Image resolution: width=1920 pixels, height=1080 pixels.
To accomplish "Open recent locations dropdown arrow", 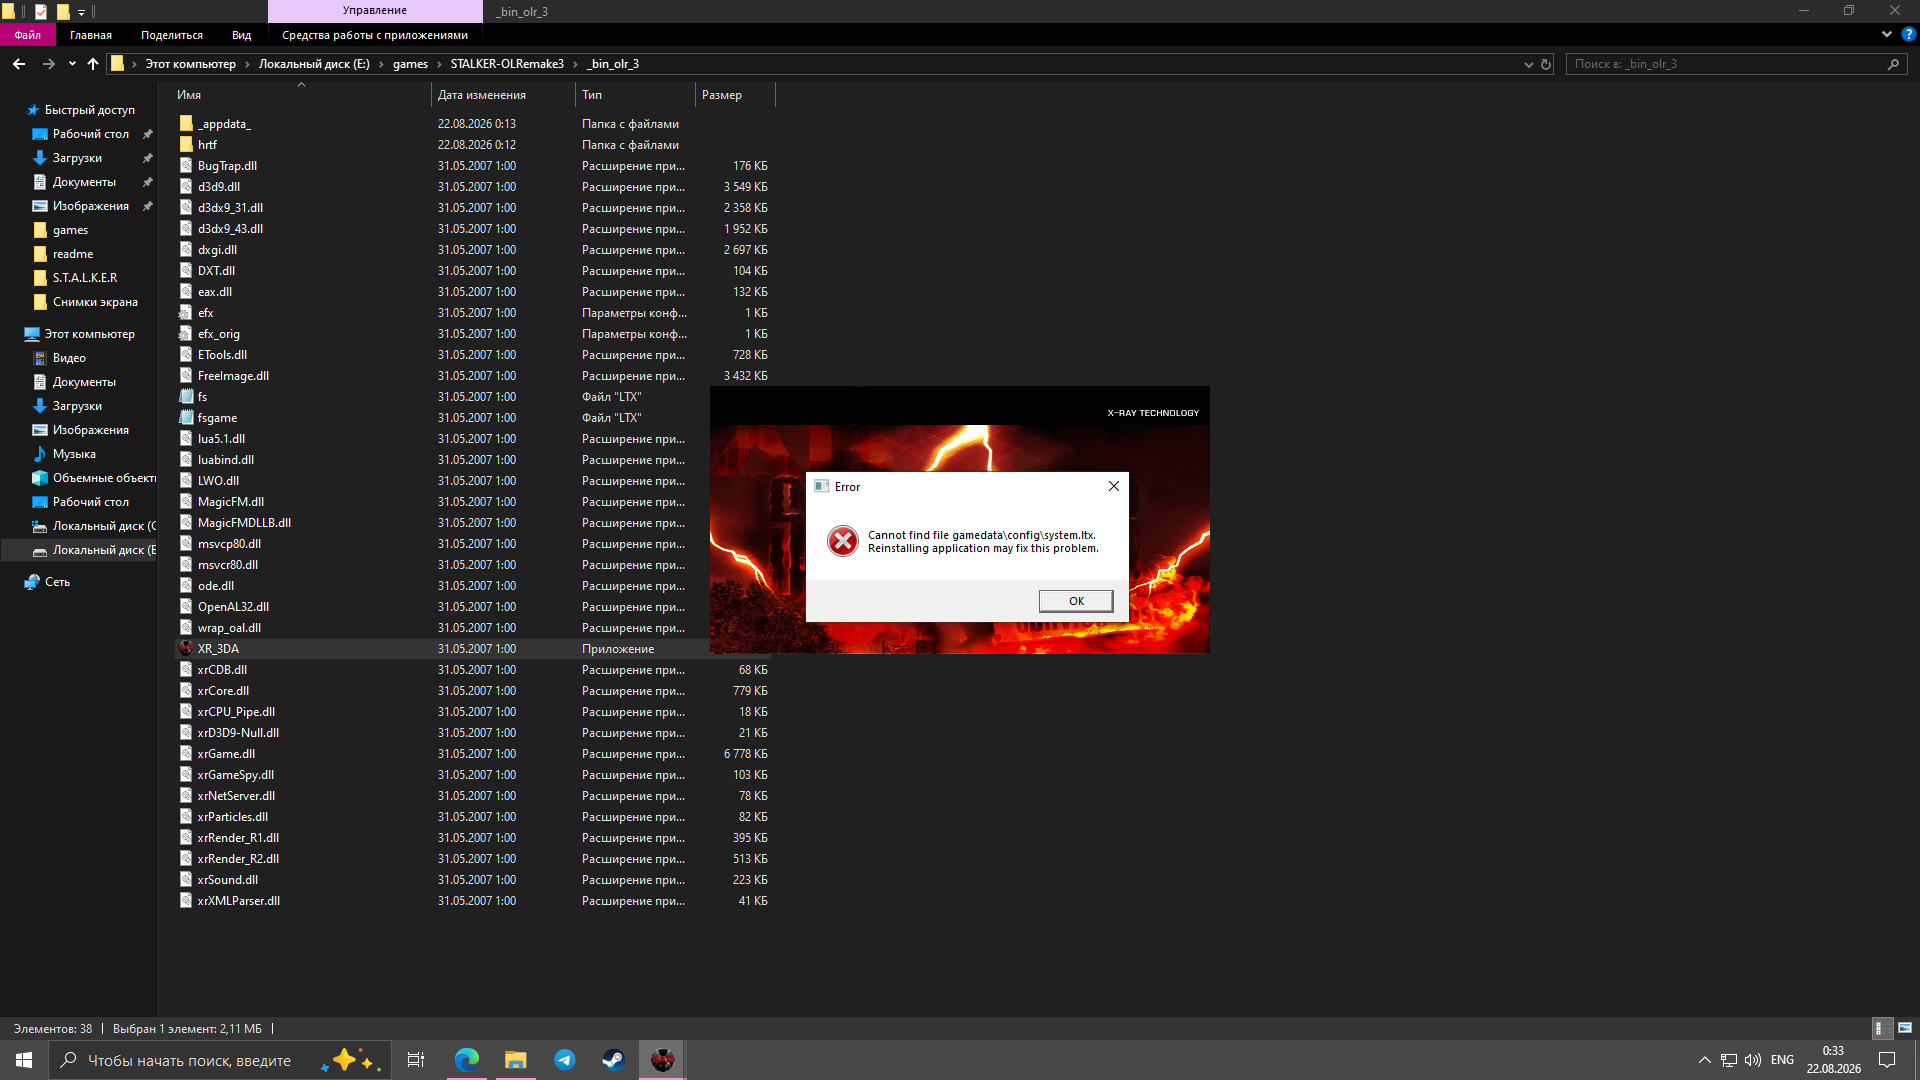I will [x=72, y=64].
